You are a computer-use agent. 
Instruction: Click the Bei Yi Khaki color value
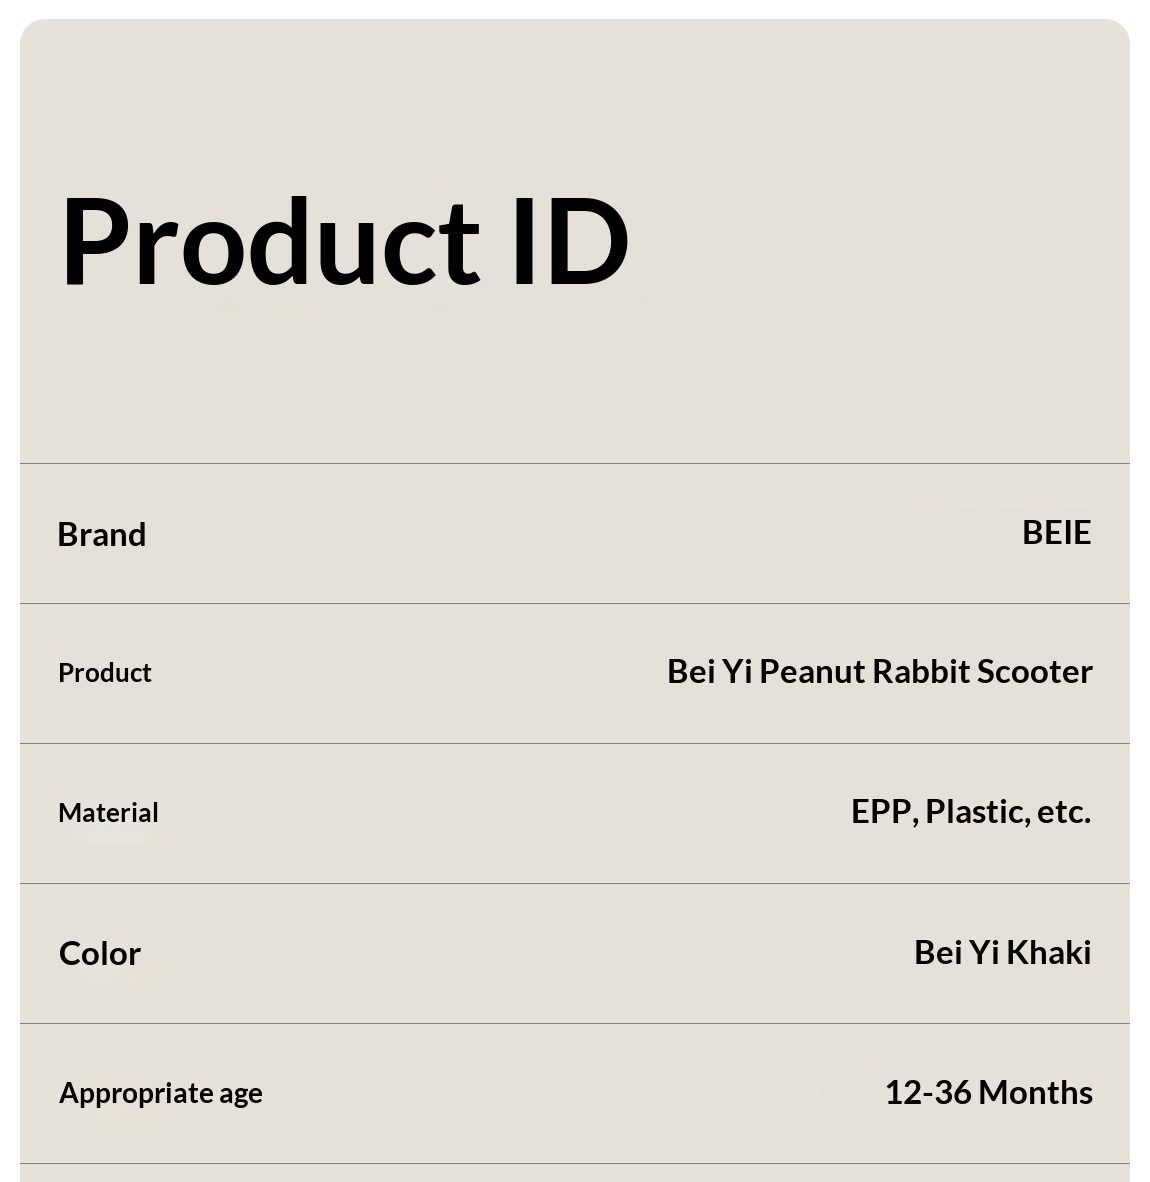pos(1002,952)
